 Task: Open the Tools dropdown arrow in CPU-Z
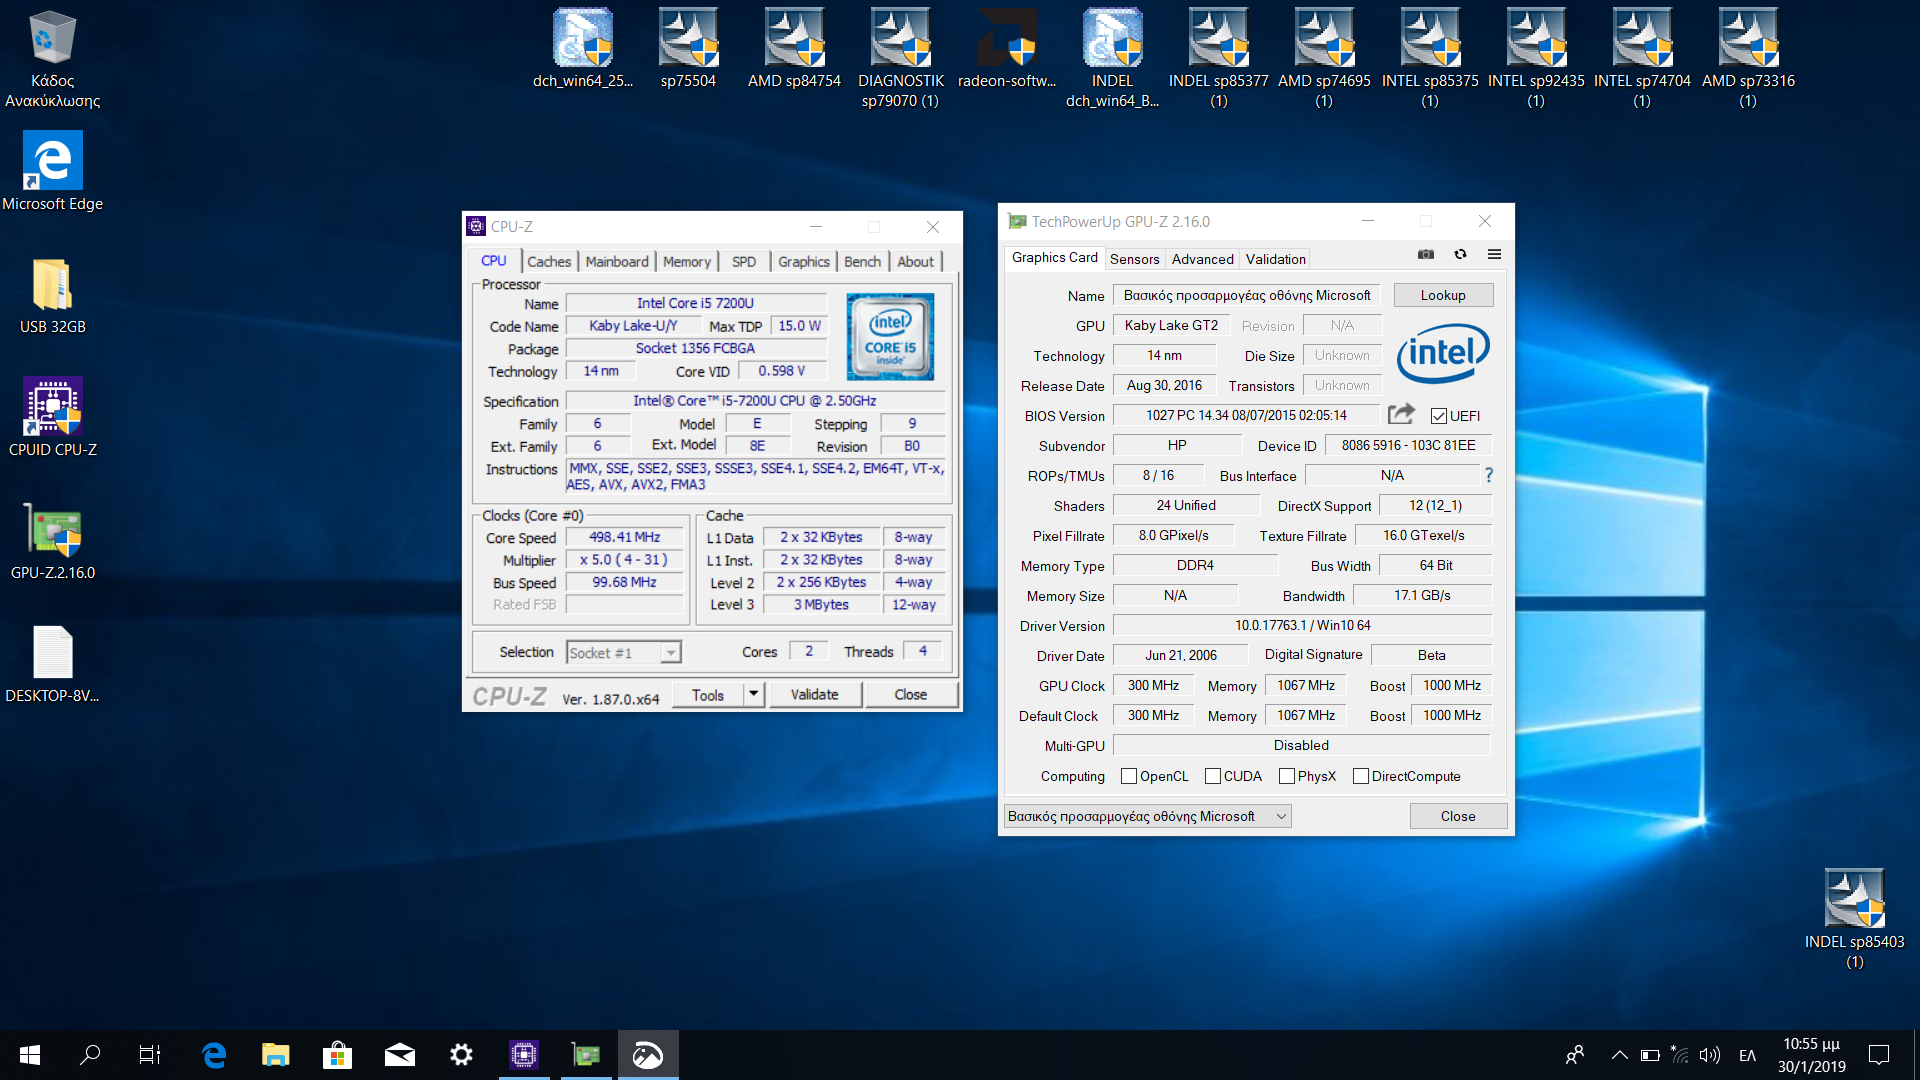click(x=753, y=694)
